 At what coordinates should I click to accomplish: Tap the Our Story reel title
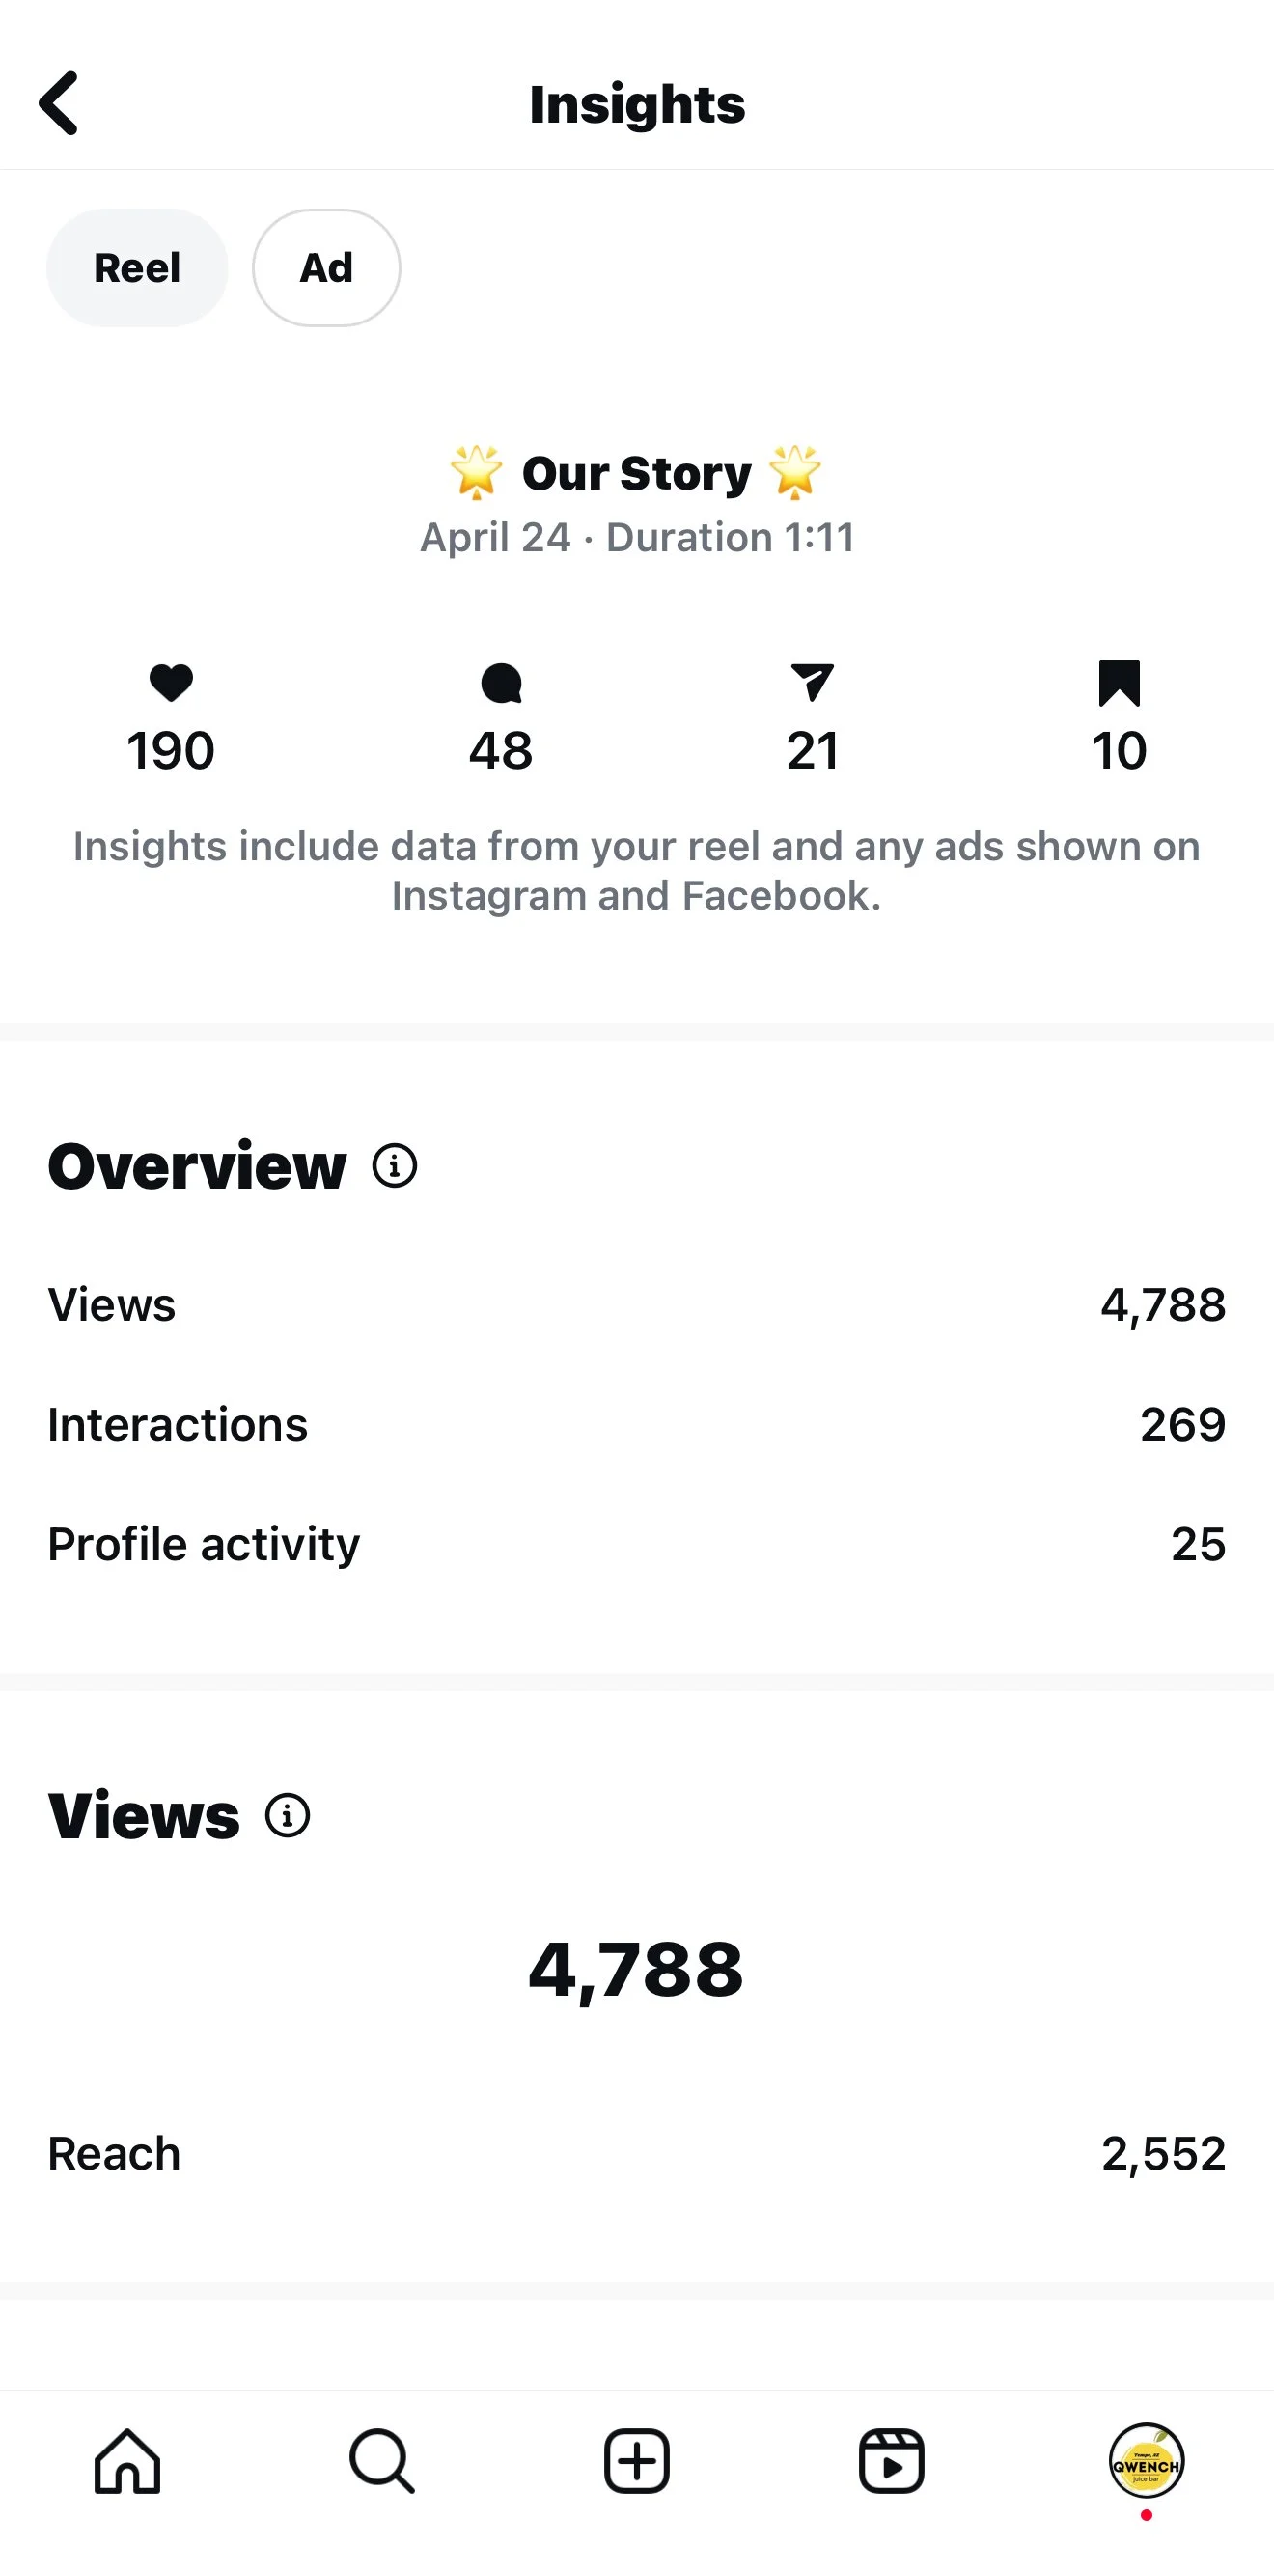tap(636, 472)
